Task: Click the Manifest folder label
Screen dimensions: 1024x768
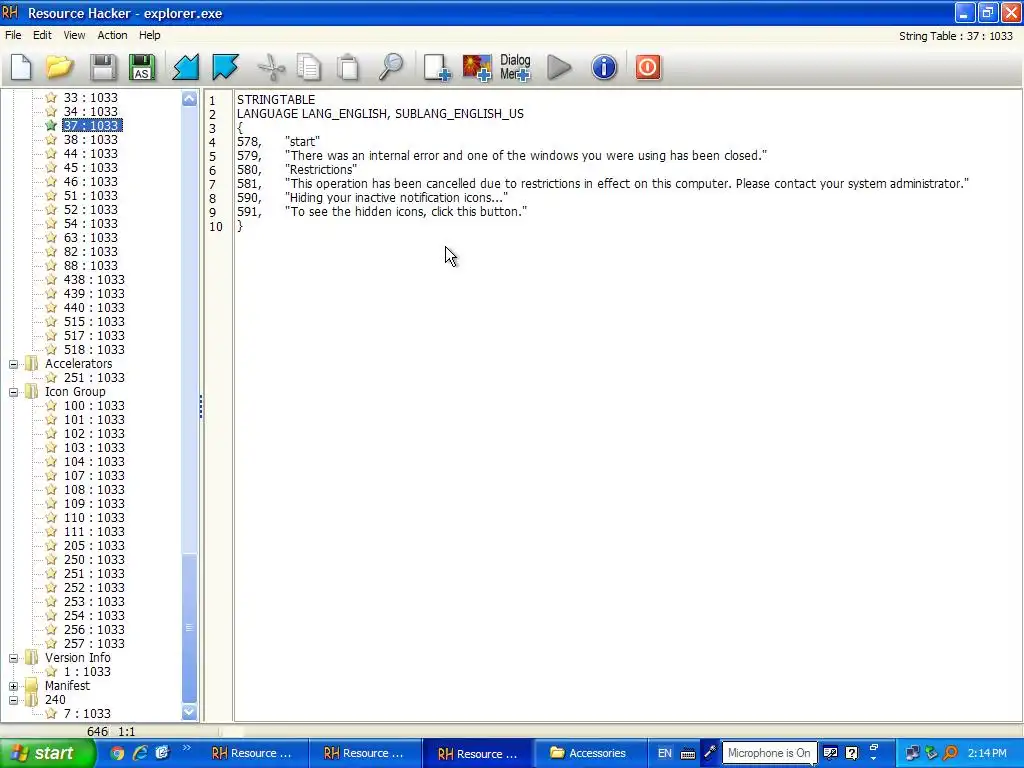Action: point(67,686)
